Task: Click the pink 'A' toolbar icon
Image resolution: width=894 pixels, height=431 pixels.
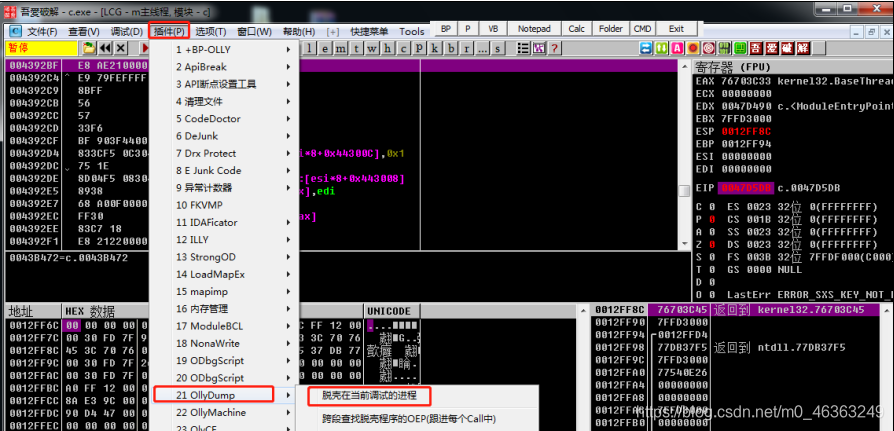Action: [677, 48]
